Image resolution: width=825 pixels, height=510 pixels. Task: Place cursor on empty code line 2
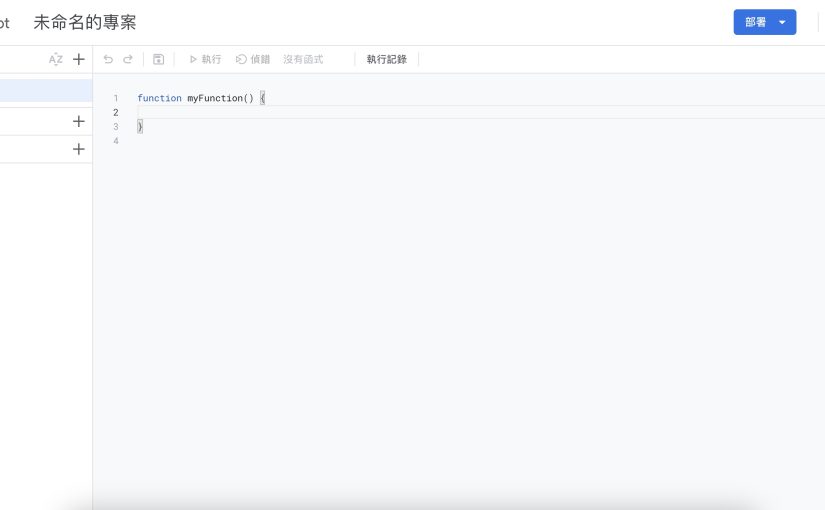click(300, 112)
